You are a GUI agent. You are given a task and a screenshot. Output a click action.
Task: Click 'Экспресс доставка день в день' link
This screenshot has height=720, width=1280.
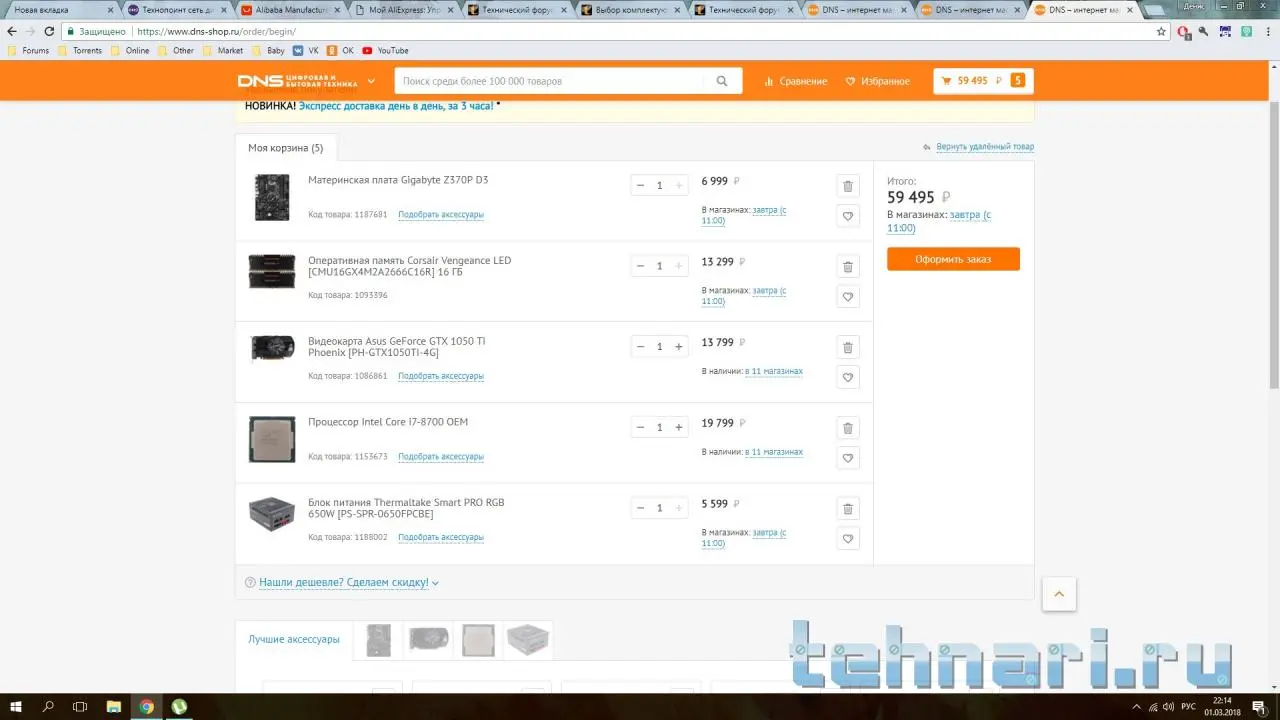(x=396, y=105)
